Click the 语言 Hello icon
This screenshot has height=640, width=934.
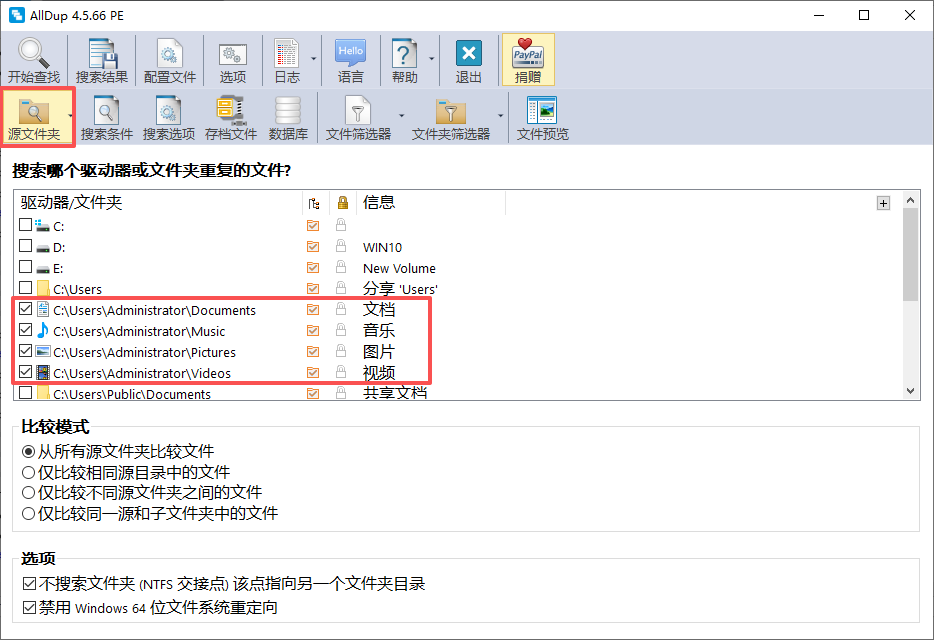tap(350, 60)
